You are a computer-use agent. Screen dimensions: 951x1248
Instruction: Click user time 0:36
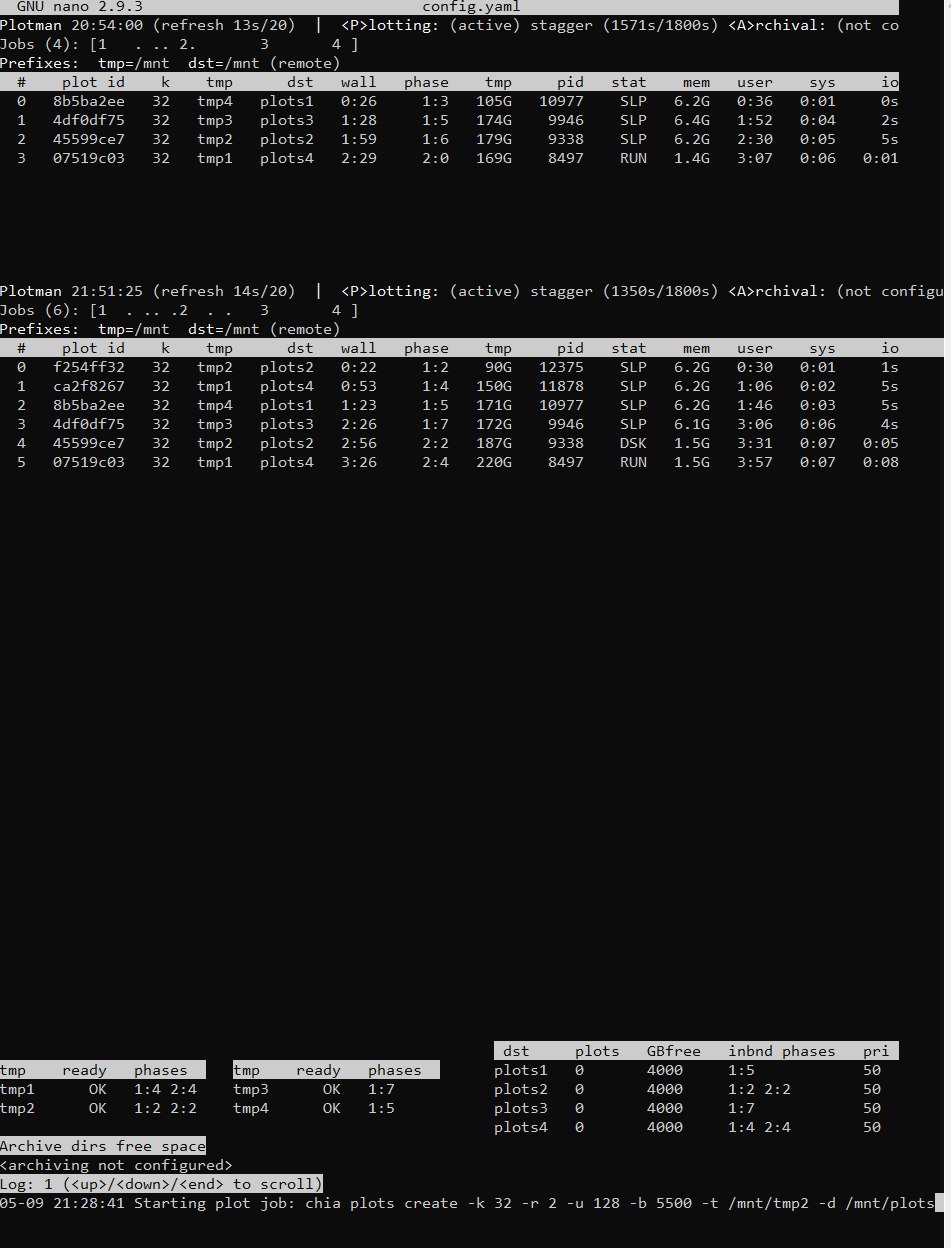755,101
